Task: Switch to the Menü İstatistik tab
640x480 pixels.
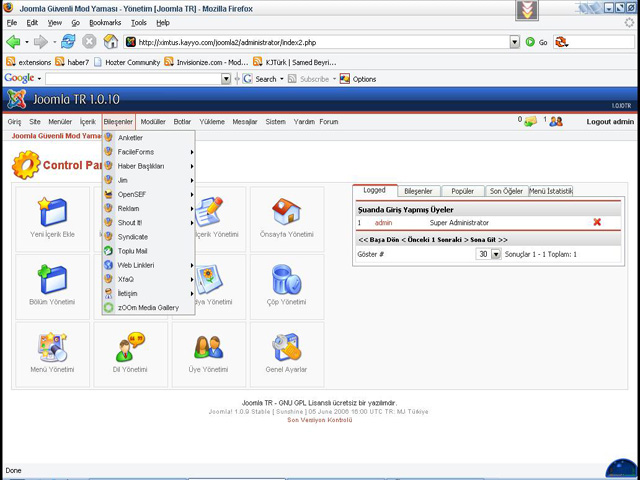Action: (551, 191)
